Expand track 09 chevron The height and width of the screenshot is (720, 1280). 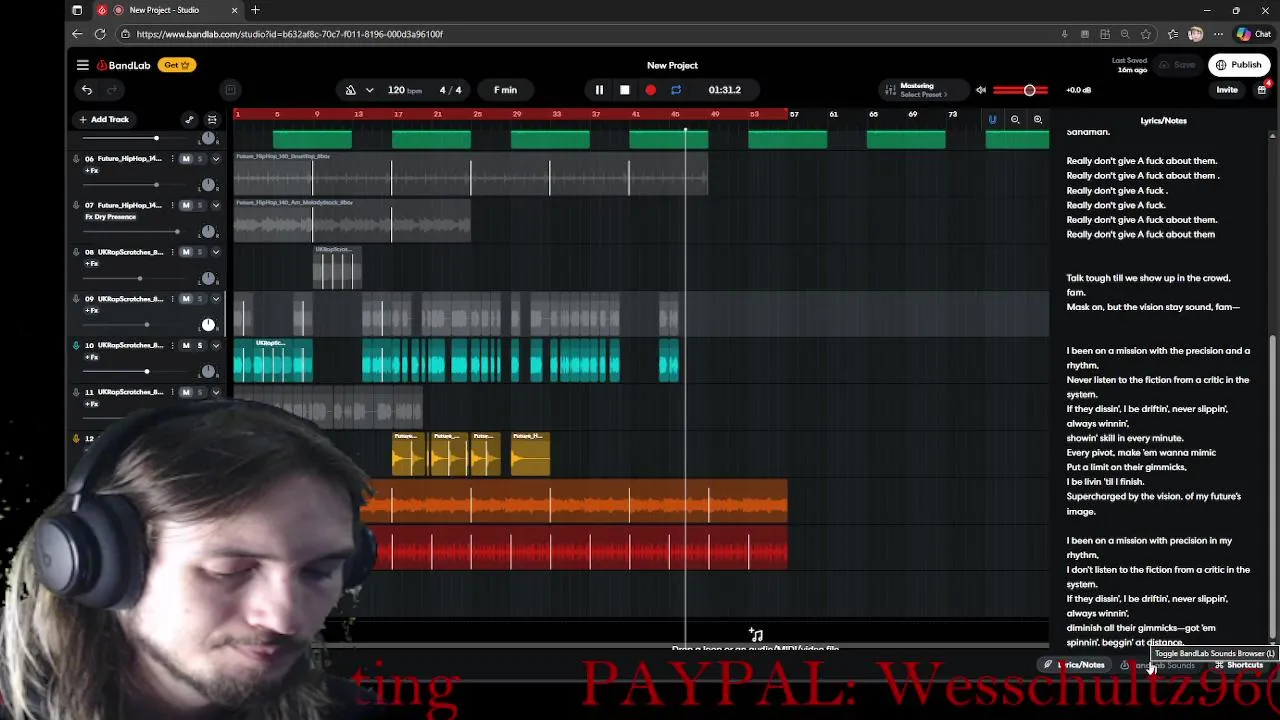(215, 299)
